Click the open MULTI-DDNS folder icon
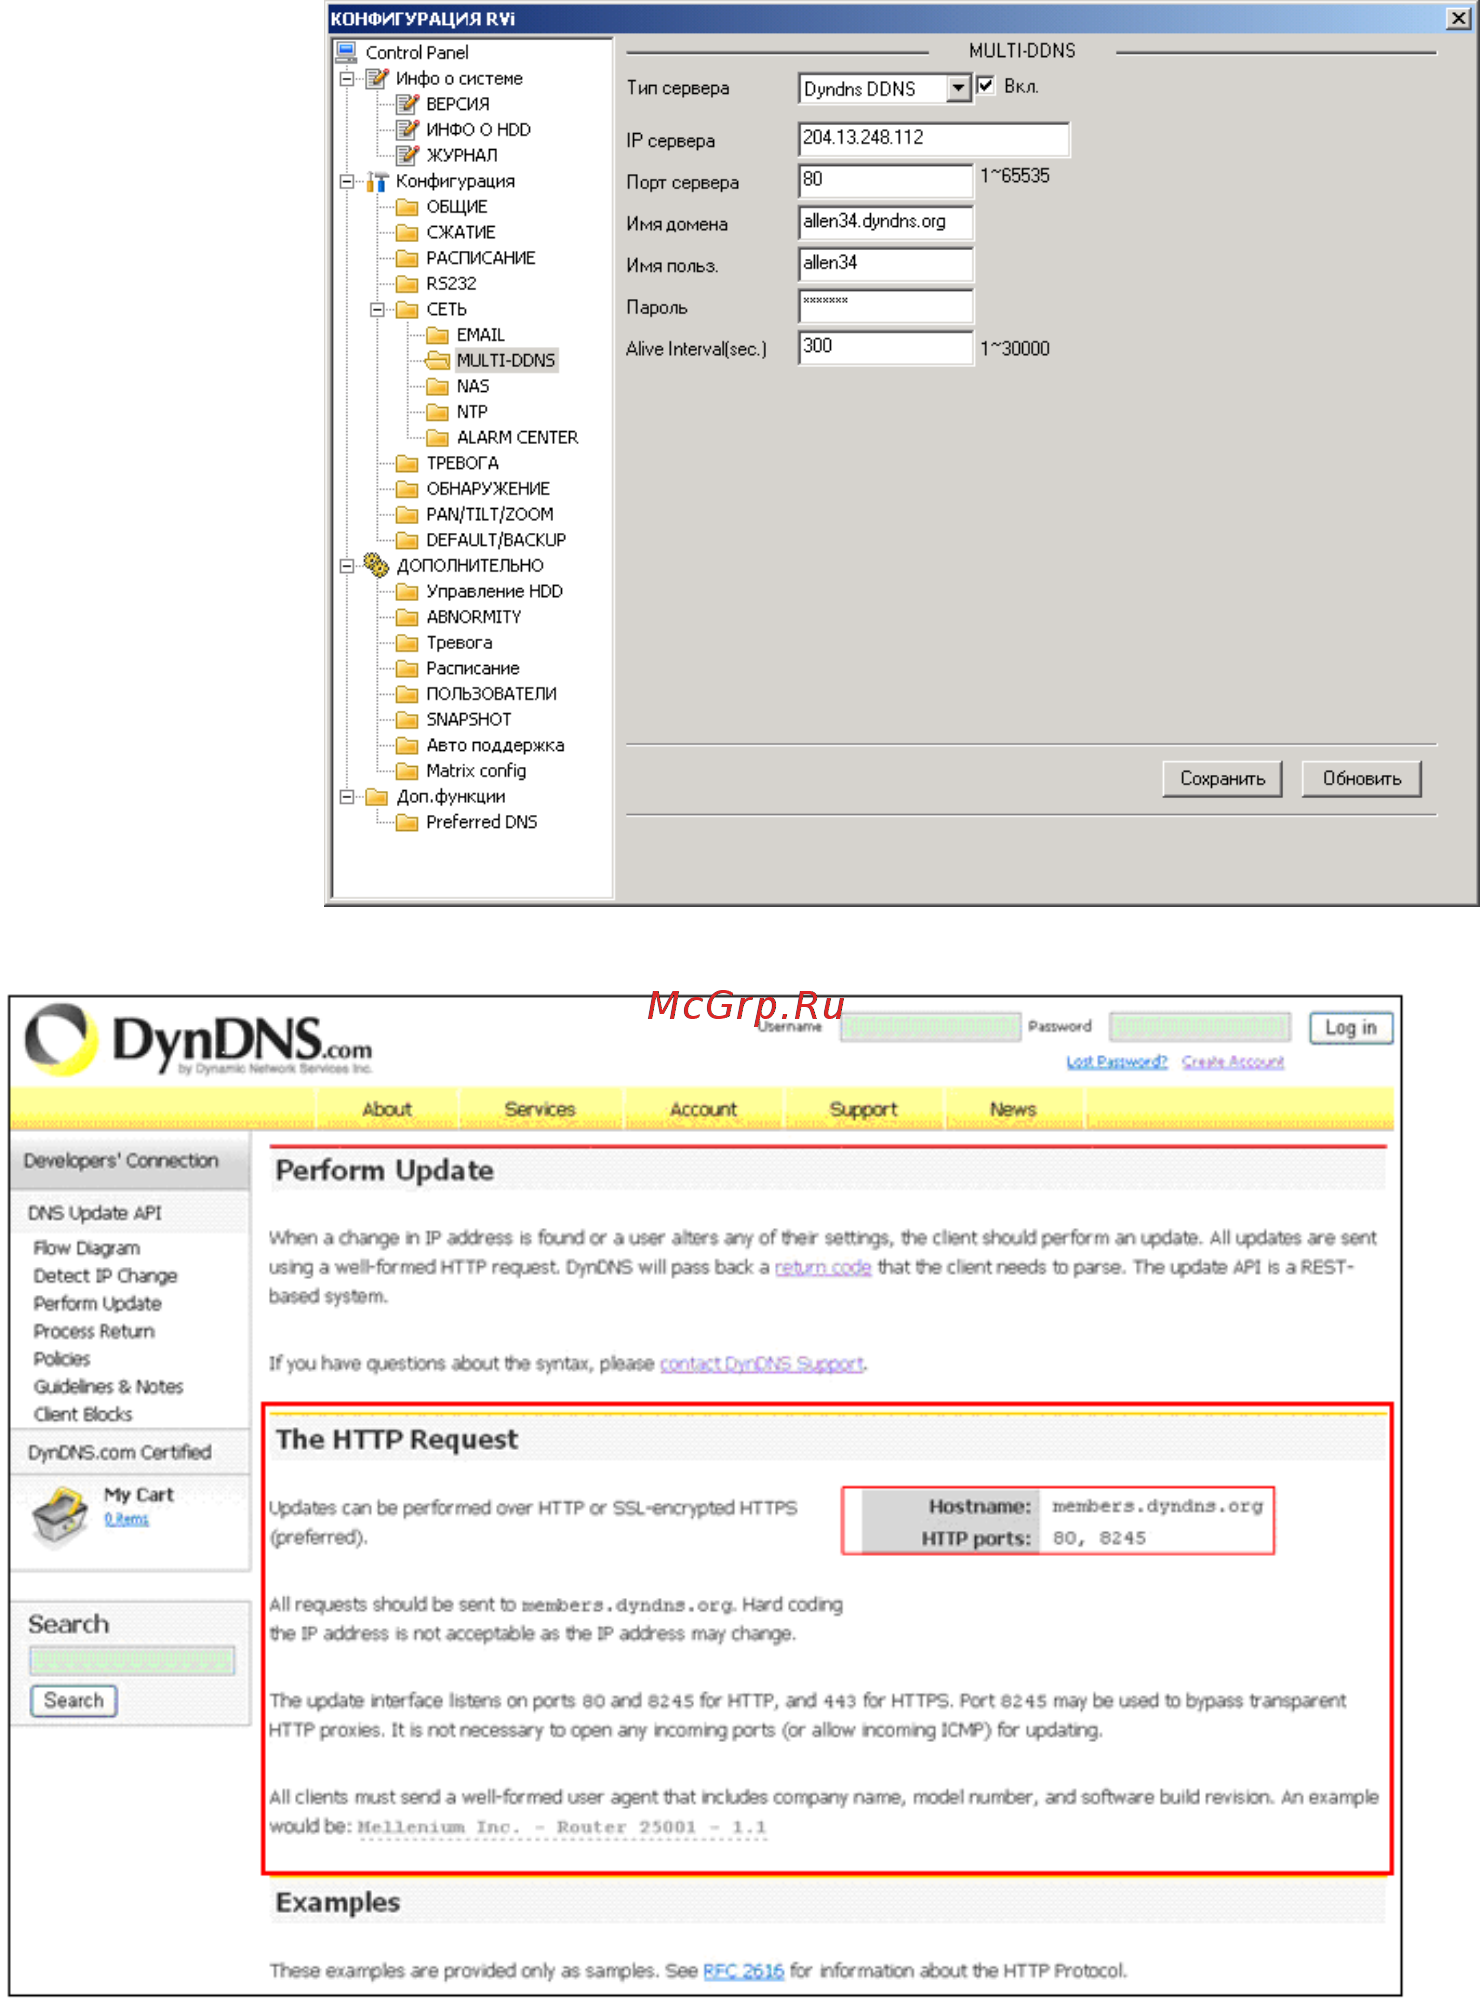The image size is (1480, 2008). (437, 360)
